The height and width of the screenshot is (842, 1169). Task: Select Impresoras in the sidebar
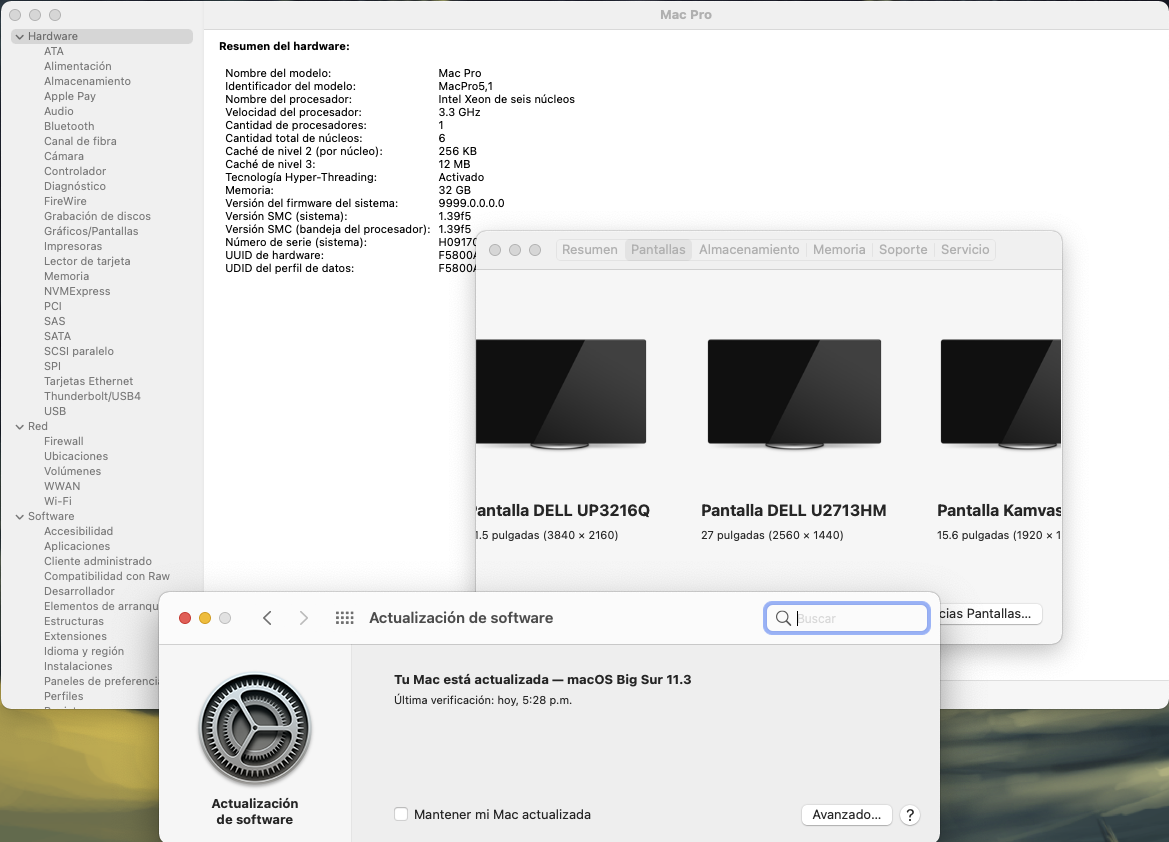[x=73, y=246]
